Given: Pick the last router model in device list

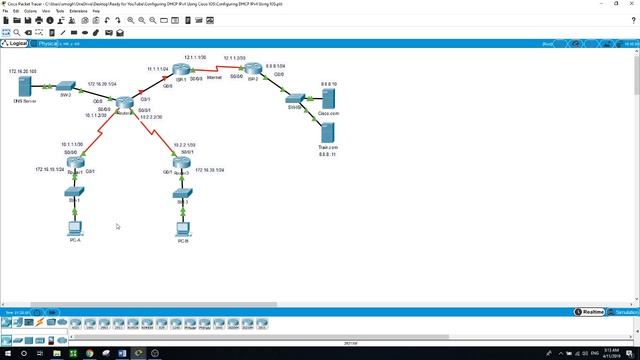Looking at the screenshot, I should click(x=262, y=324).
